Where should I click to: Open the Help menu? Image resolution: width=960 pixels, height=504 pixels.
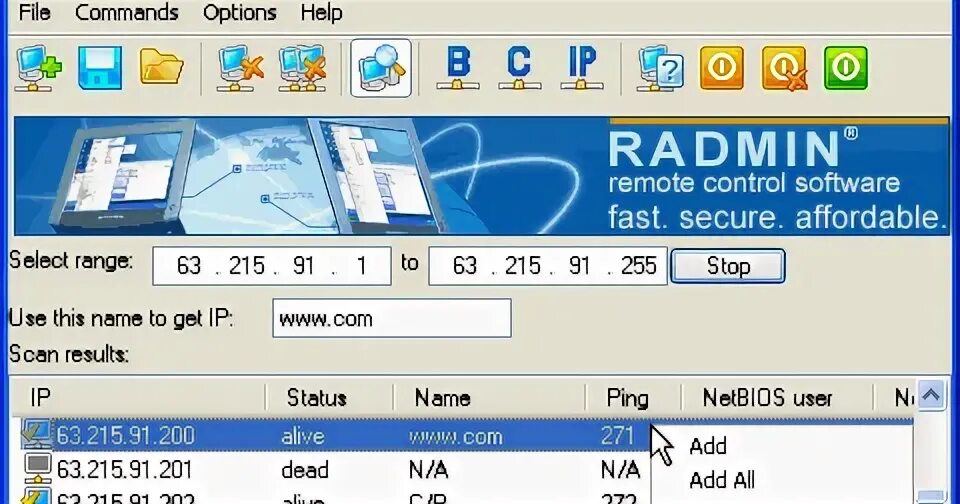pyautogui.click(x=321, y=12)
